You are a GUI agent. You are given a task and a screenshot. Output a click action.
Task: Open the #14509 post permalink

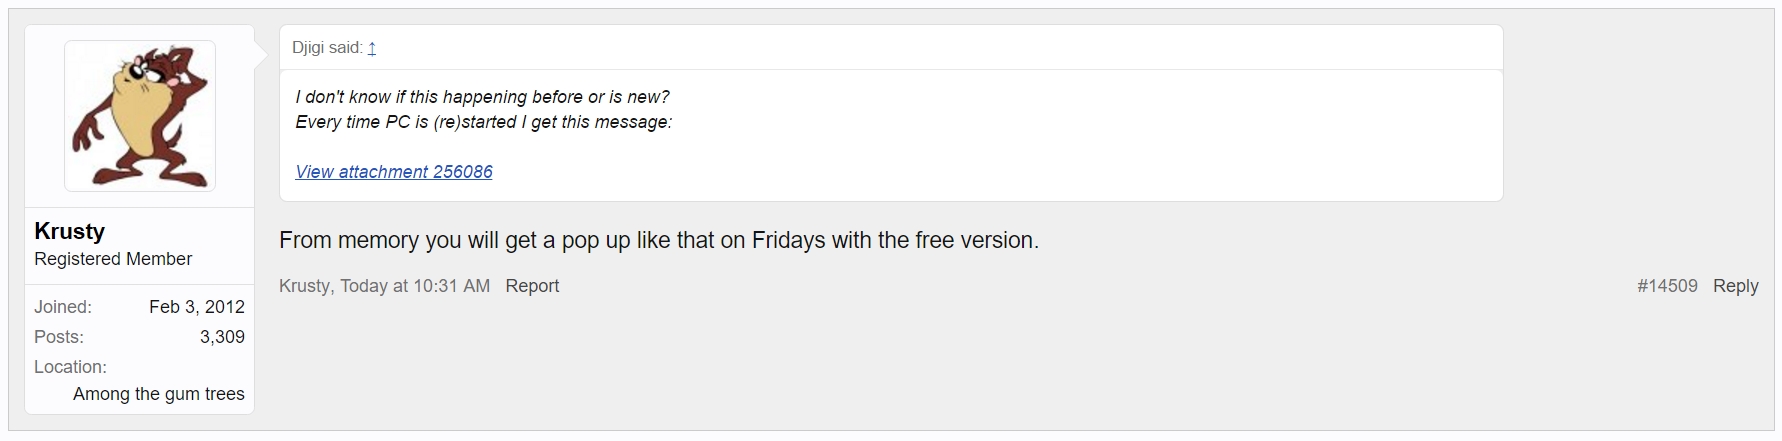[x=1667, y=286]
